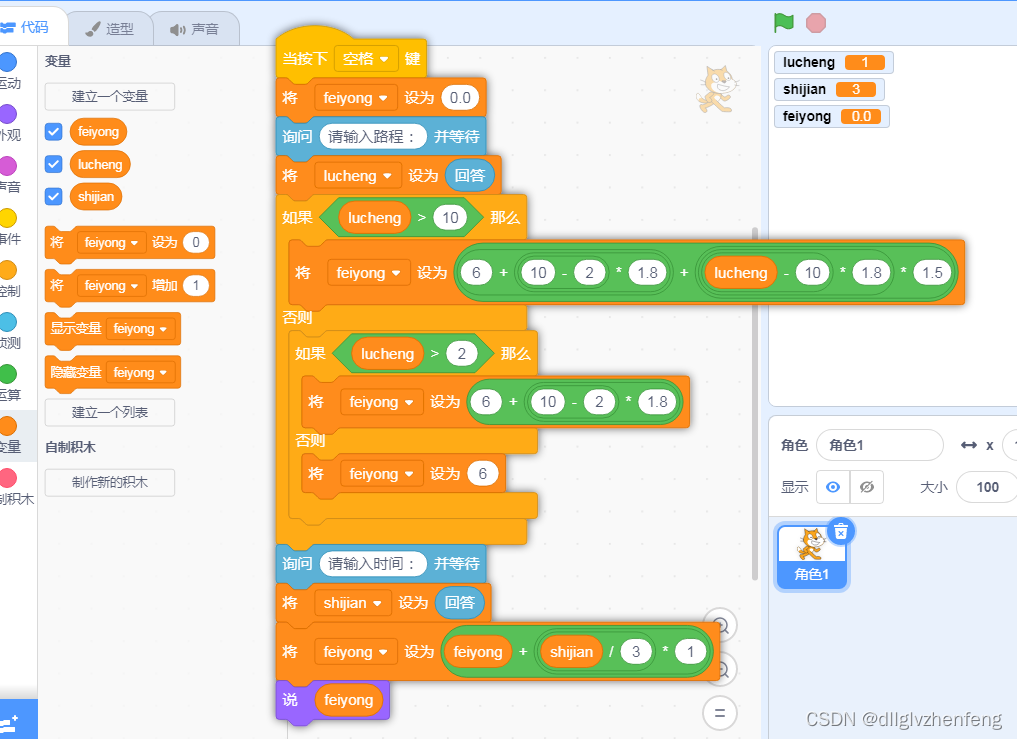Open feiyong dropdown in 设为 6 block
1017x739 pixels.
381,474
